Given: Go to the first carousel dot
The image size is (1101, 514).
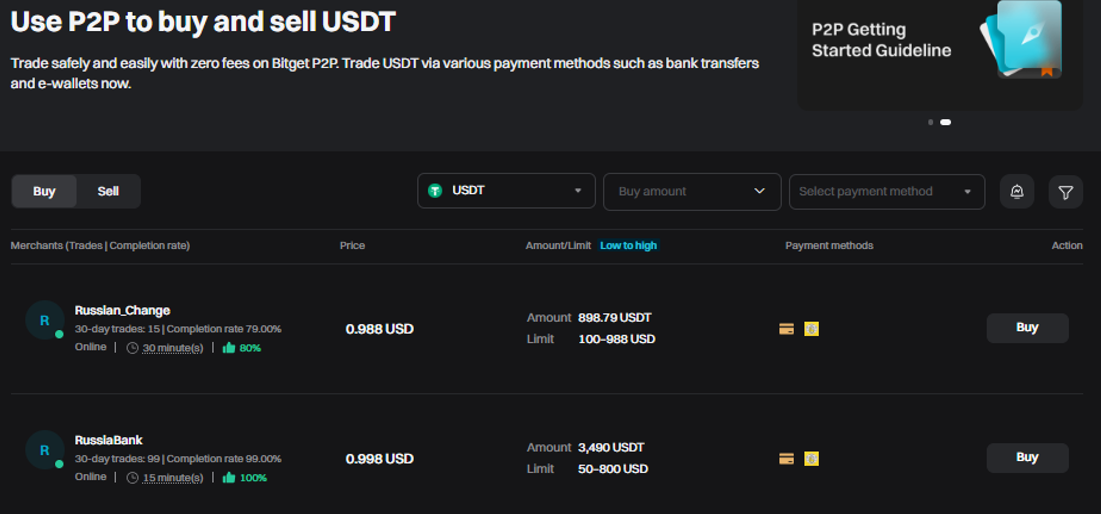Looking at the screenshot, I should point(930,122).
